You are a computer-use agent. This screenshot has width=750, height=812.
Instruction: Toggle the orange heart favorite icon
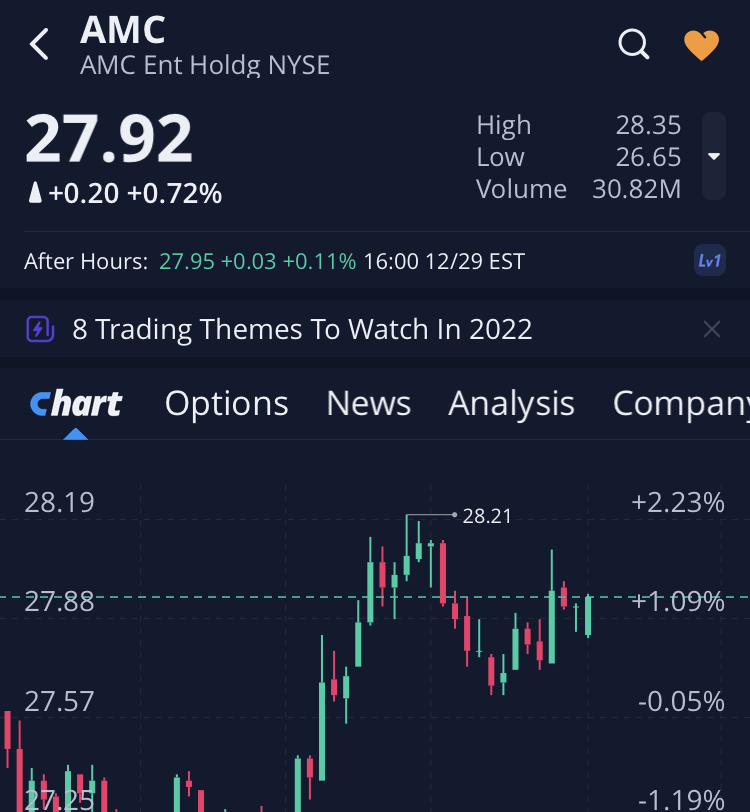tap(701, 45)
